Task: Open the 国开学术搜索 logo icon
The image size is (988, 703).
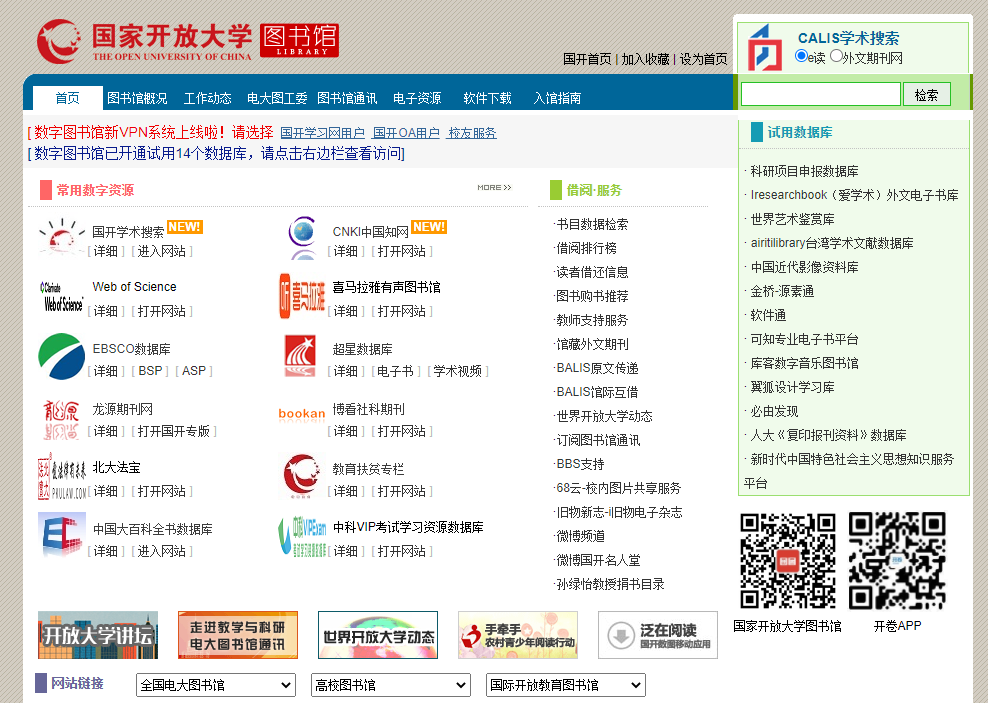Action: [x=61, y=237]
